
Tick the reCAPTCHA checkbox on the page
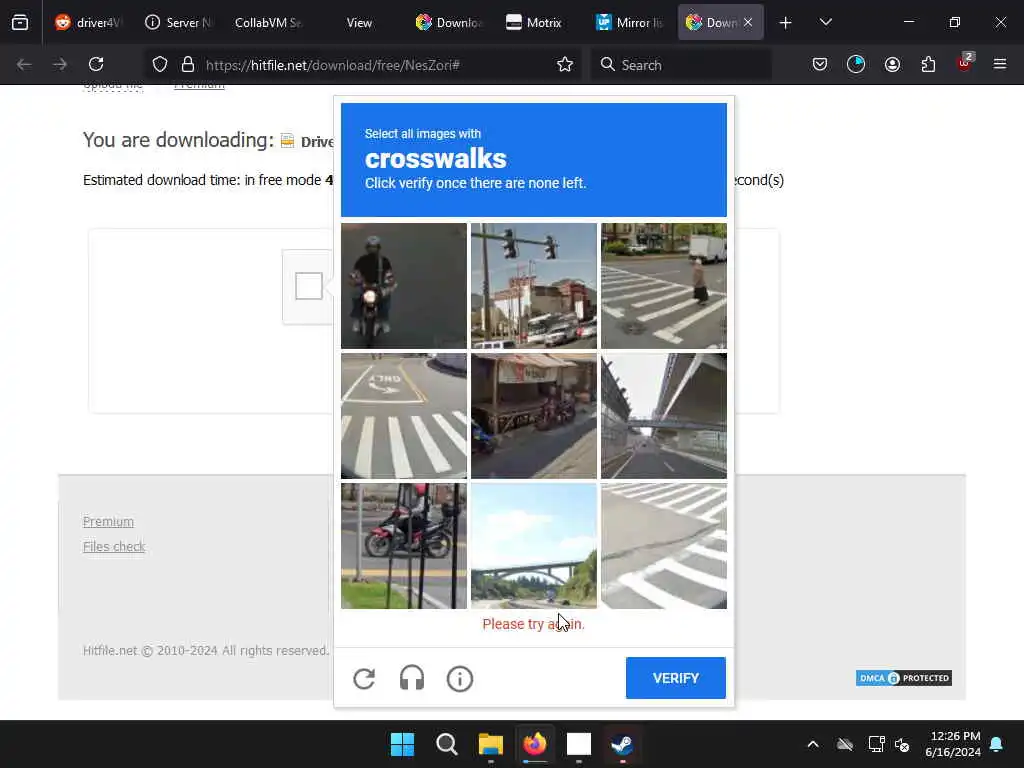click(308, 286)
